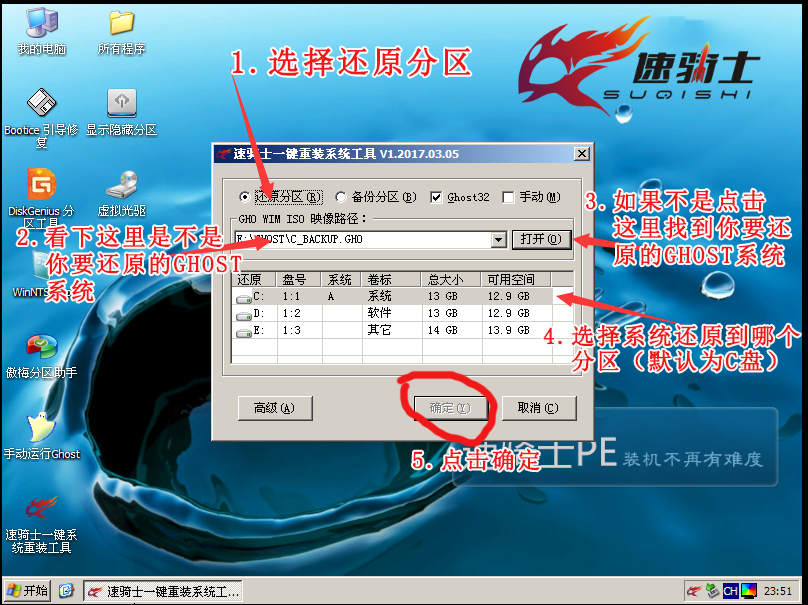
Task: Enable the 手动(M) checkbox
Action: [508, 197]
